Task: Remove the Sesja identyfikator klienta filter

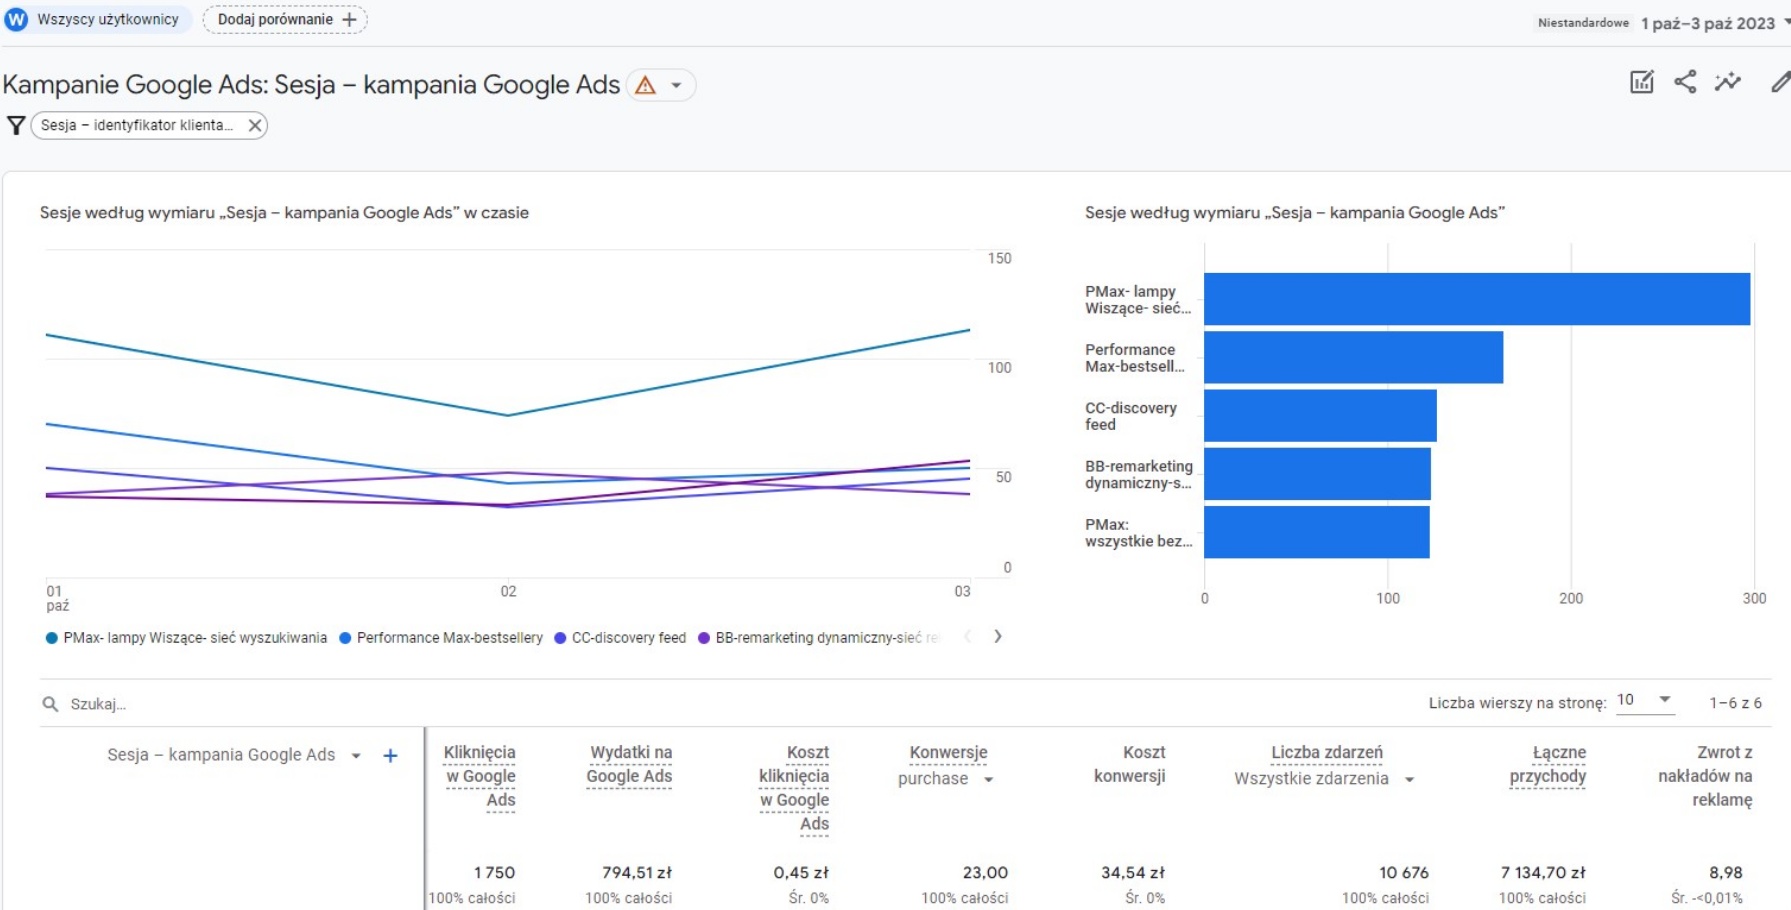Action: pyautogui.click(x=255, y=125)
